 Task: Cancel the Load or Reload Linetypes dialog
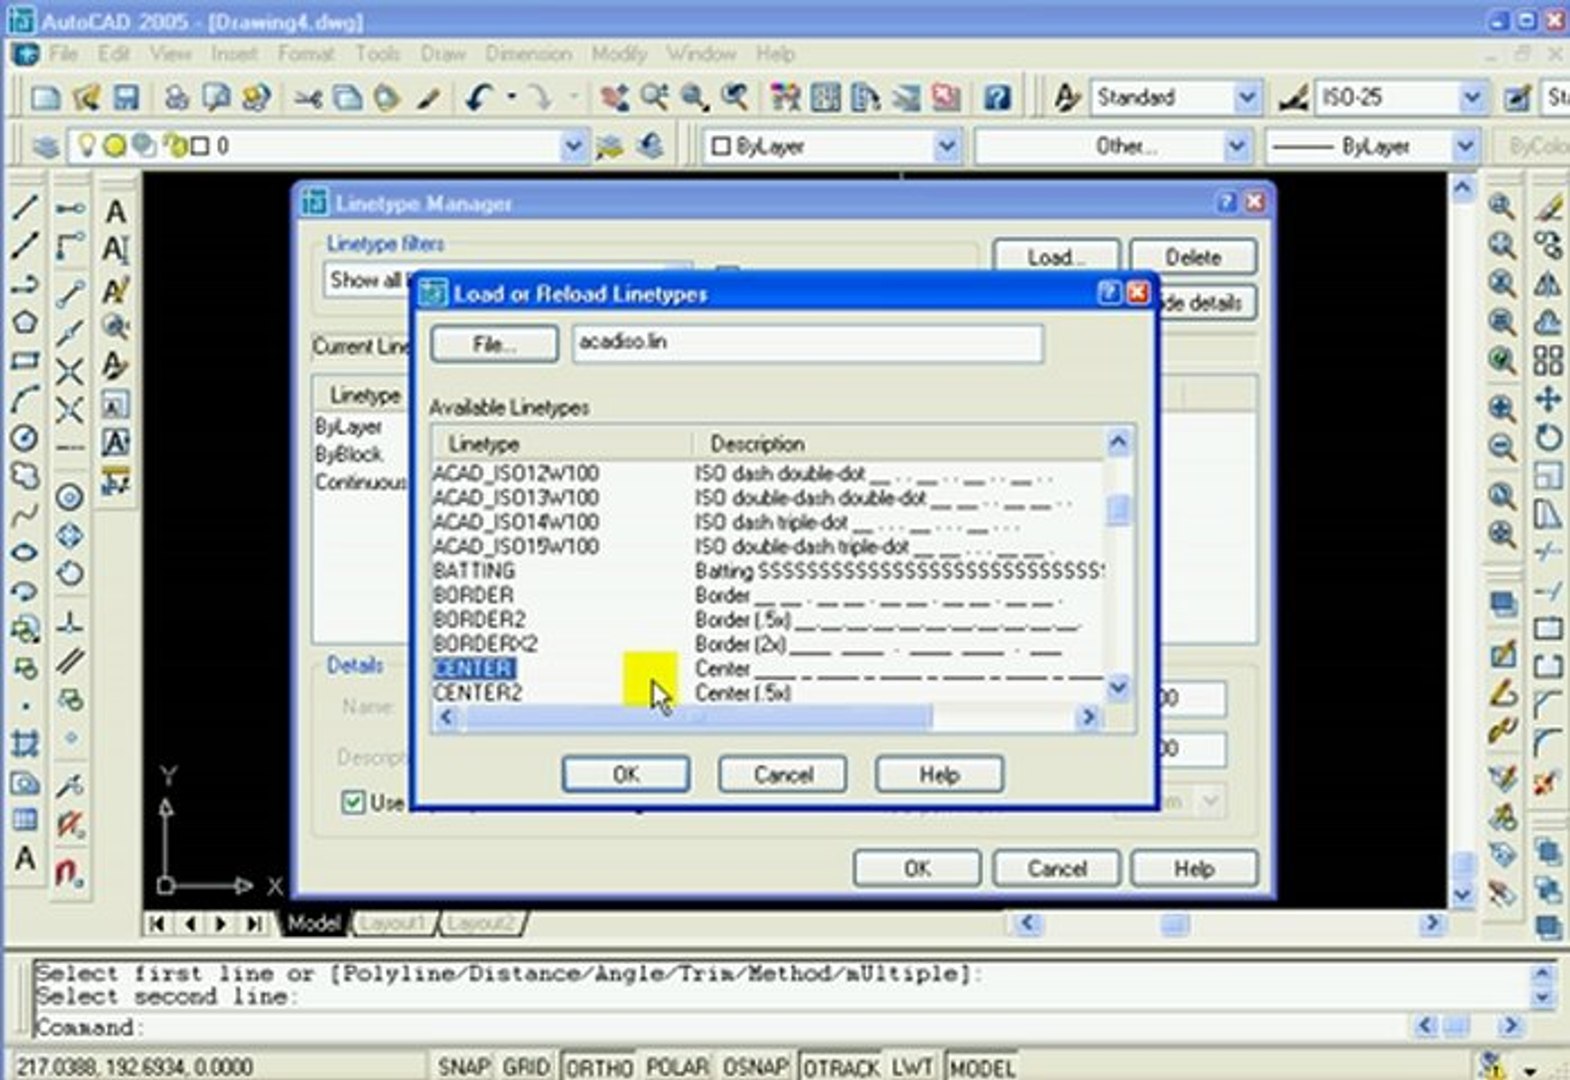[783, 774]
